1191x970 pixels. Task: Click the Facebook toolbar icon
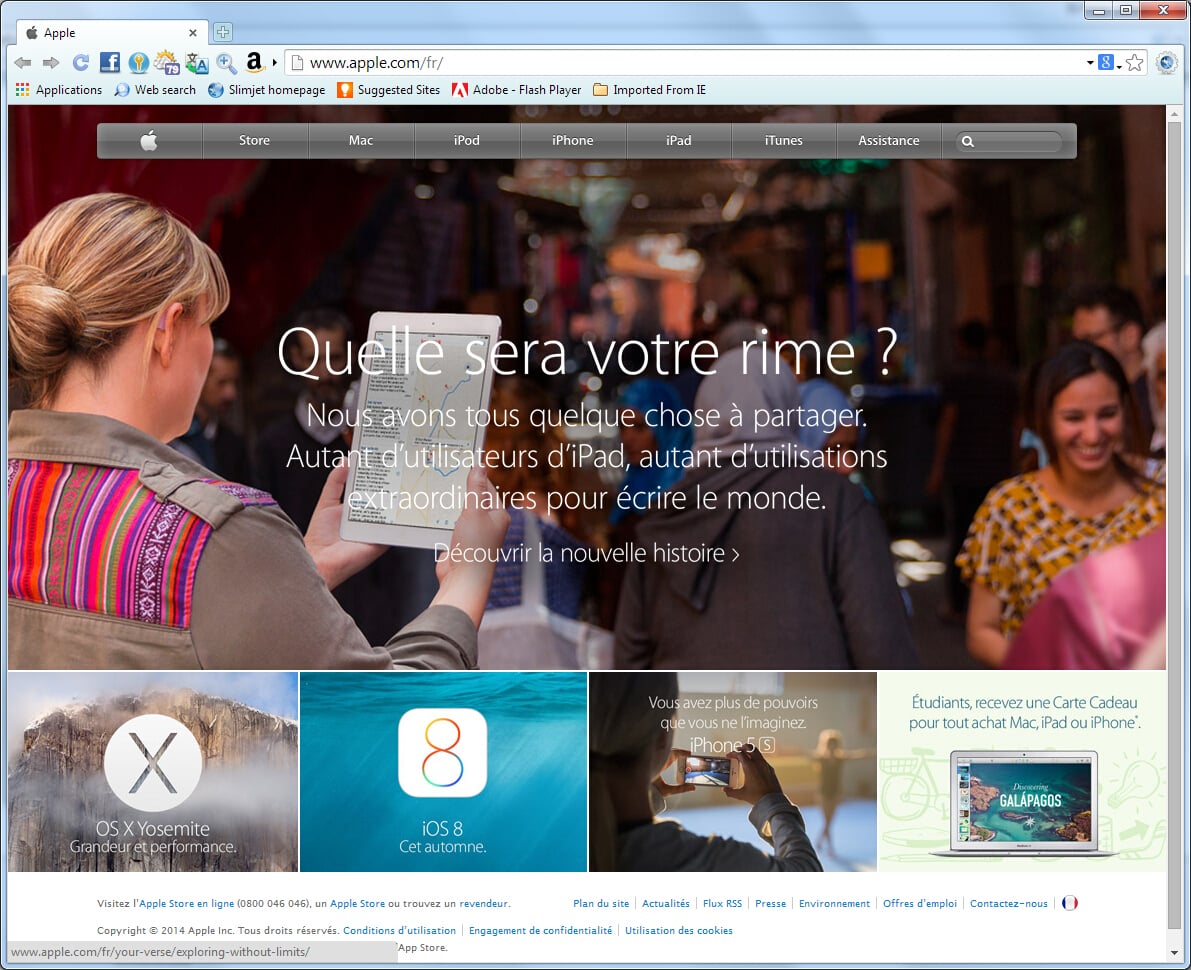pyautogui.click(x=109, y=62)
